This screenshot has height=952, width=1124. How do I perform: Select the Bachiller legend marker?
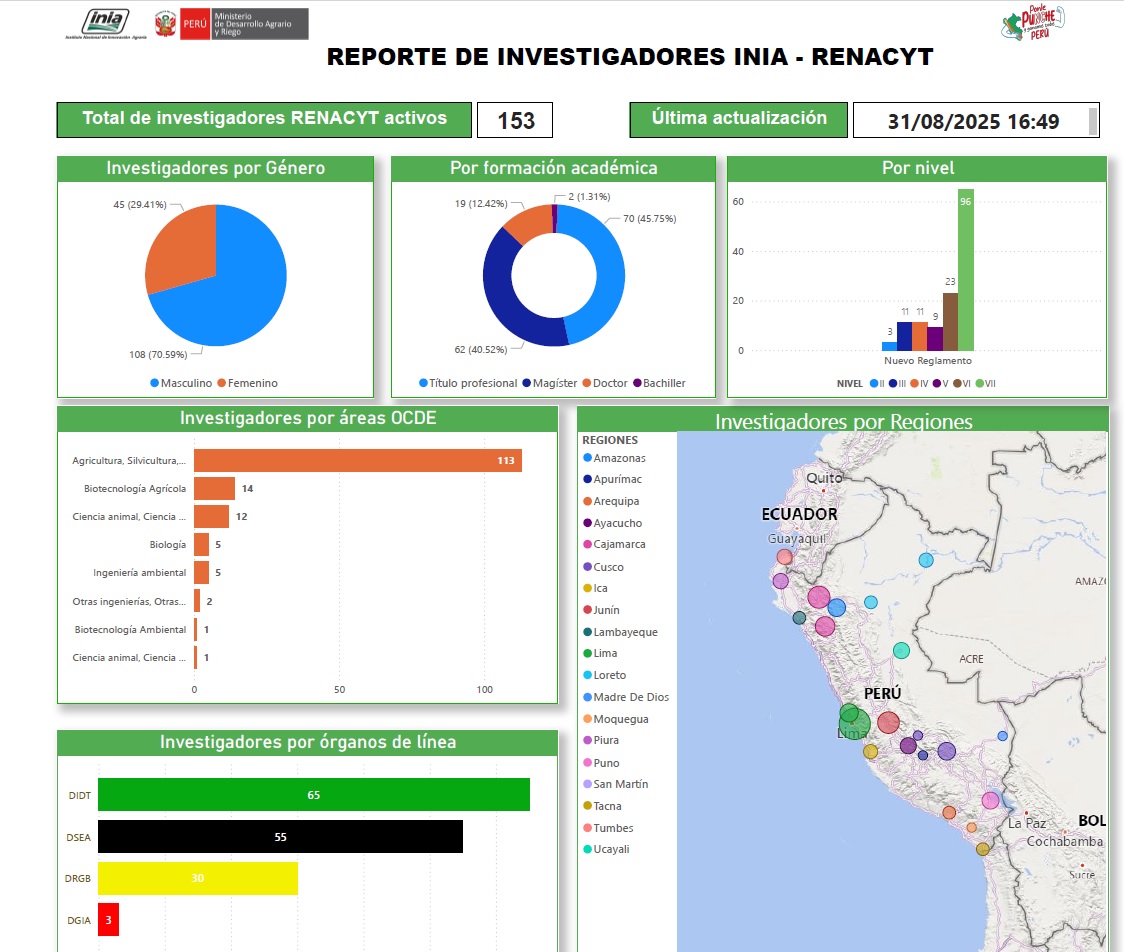tap(637, 383)
